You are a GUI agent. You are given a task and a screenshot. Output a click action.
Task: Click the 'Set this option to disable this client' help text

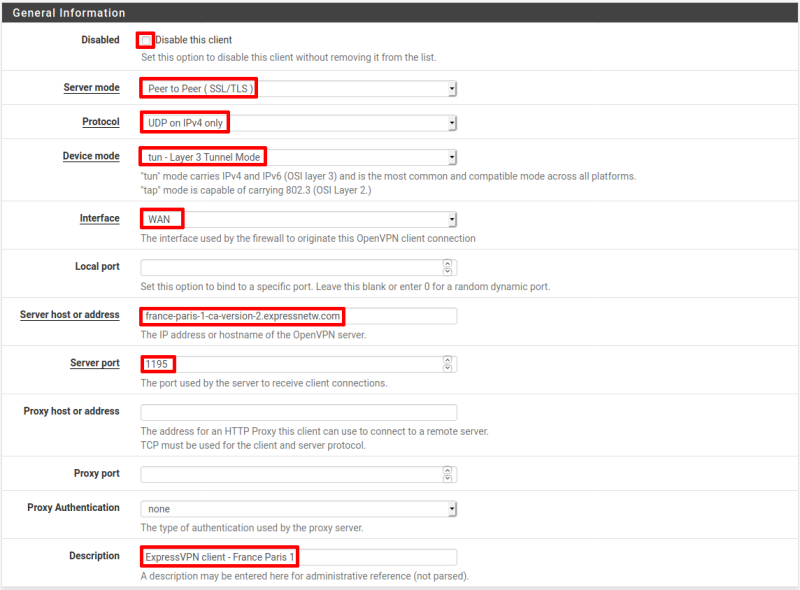[289, 57]
